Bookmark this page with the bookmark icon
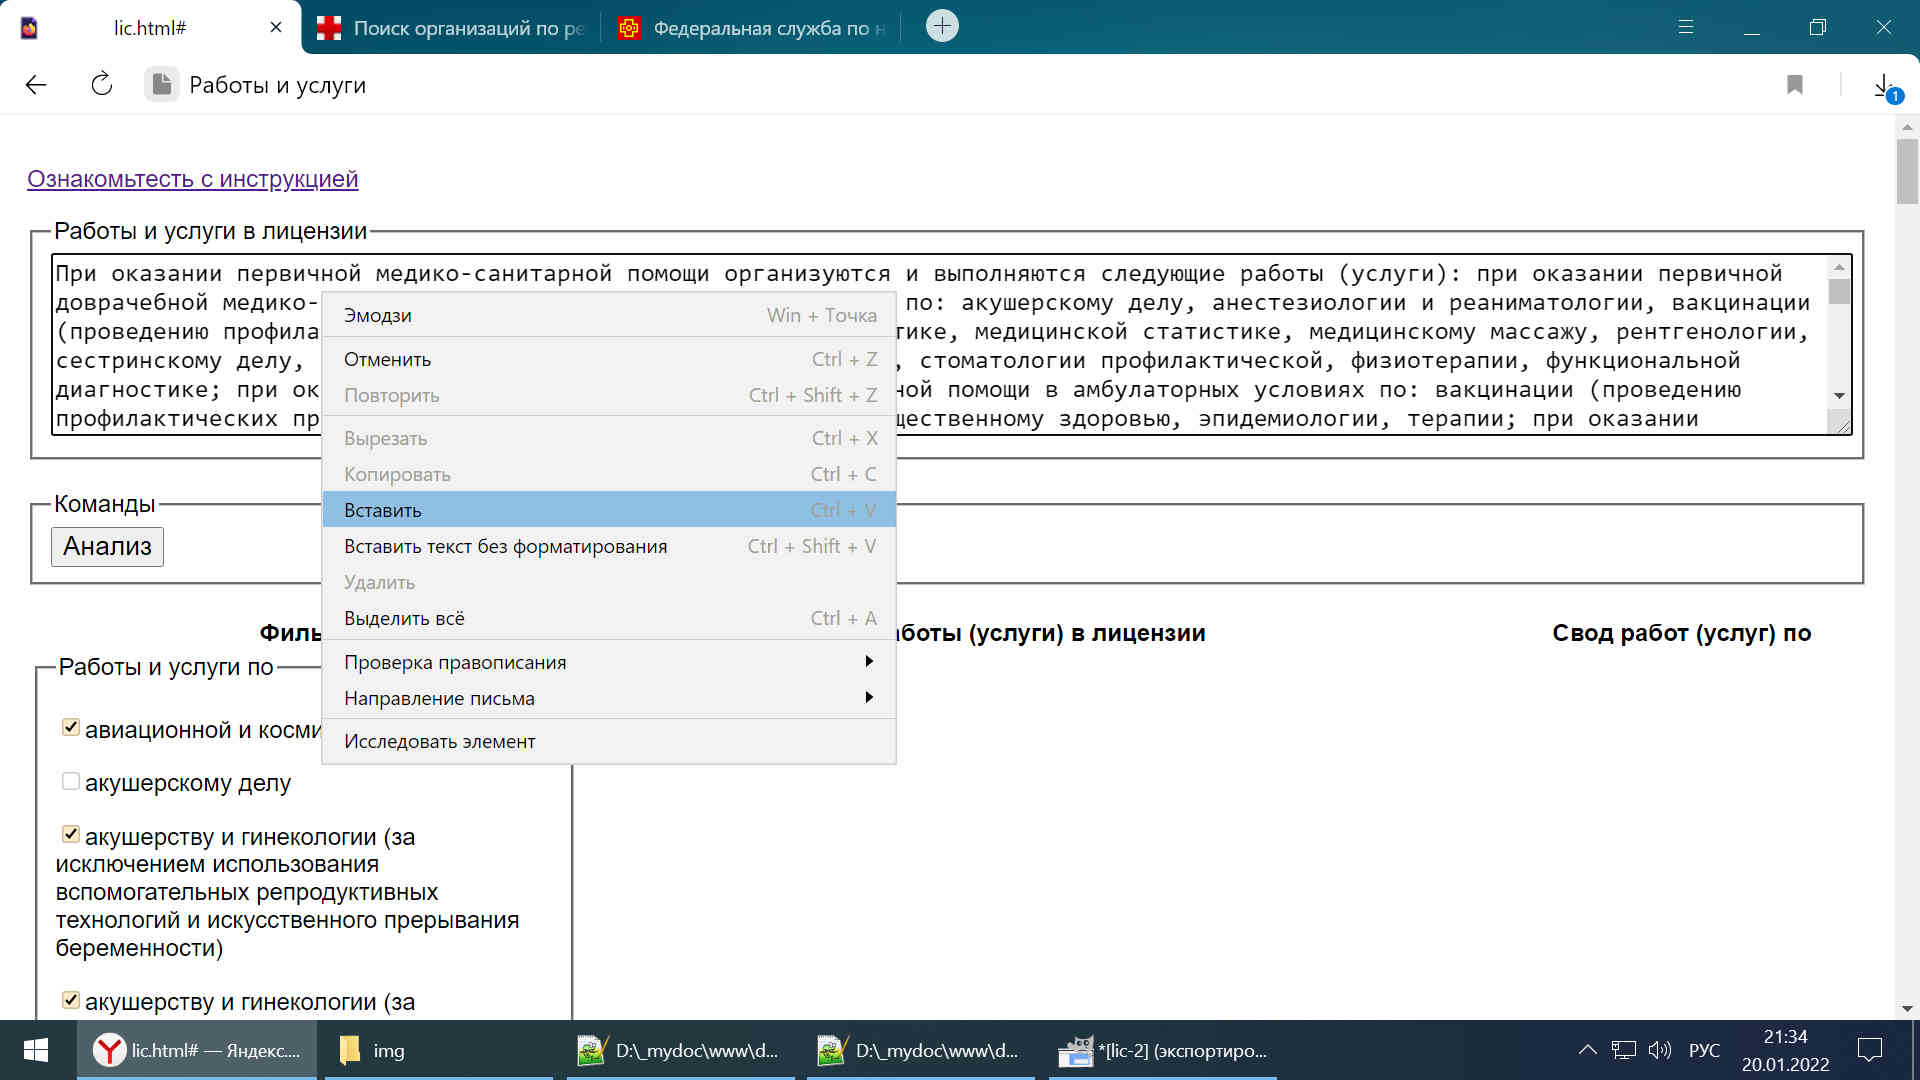This screenshot has width=1920, height=1080. [x=1795, y=85]
